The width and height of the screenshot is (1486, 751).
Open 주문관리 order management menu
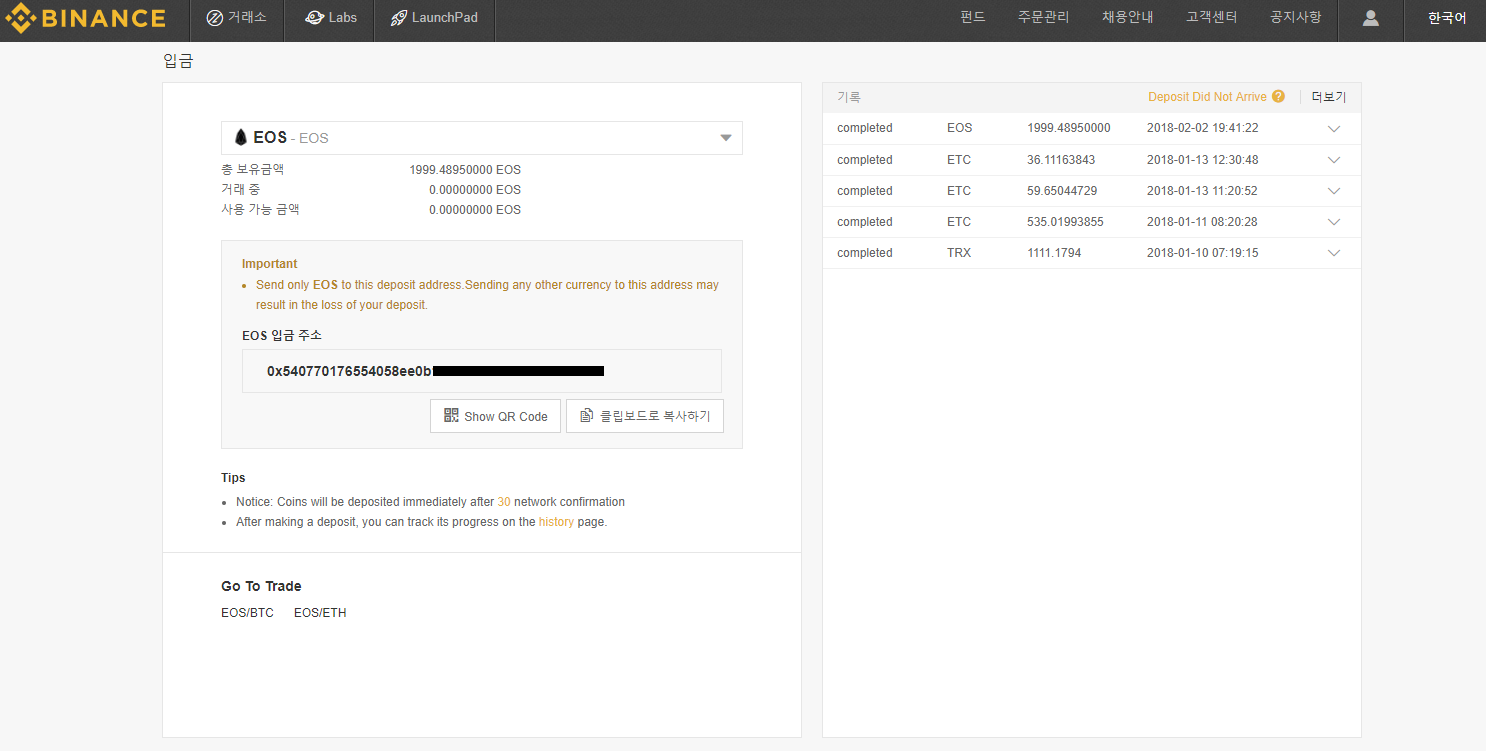click(1043, 17)
